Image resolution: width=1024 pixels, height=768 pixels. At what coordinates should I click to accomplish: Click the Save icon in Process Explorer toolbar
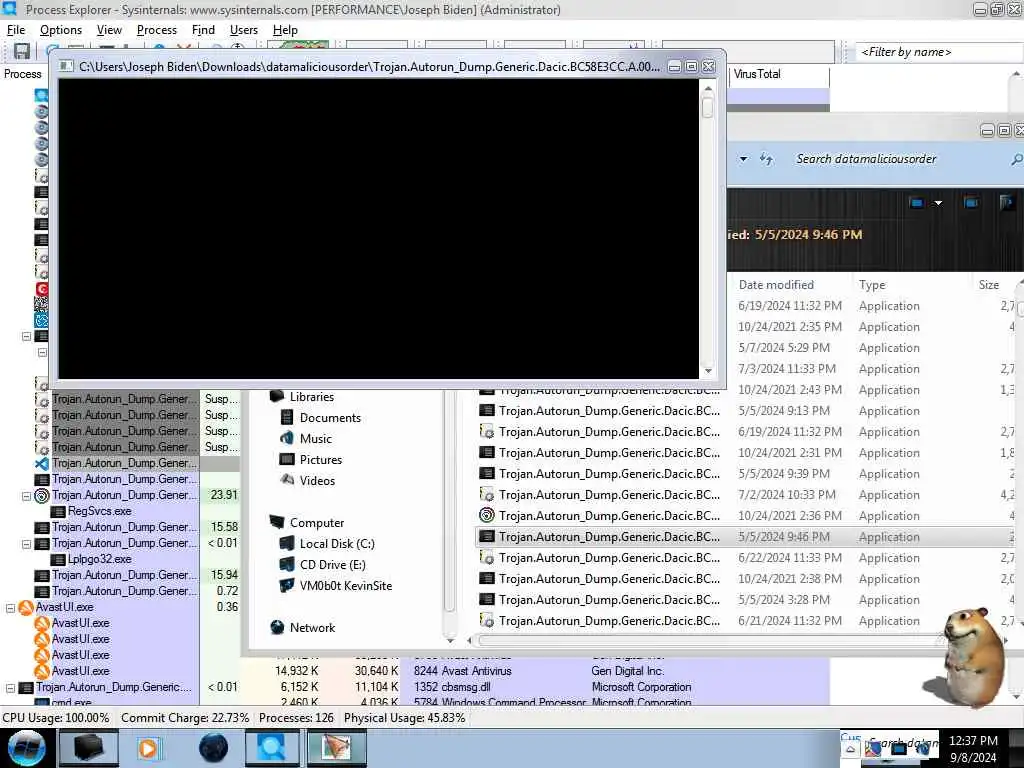click(x=22, y=52)
